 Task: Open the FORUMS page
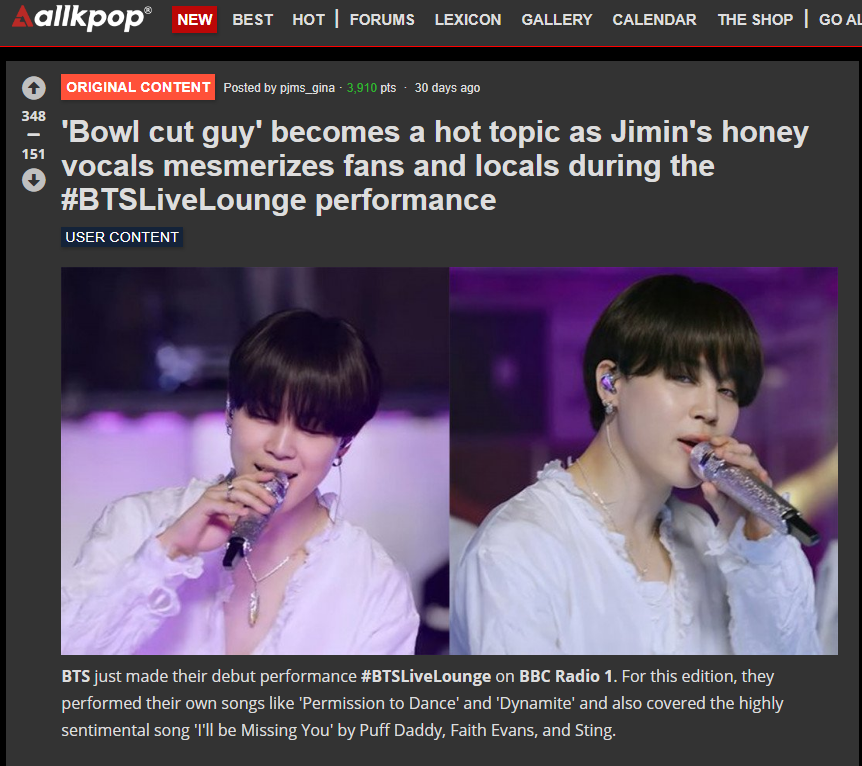(x=382, y=20)
